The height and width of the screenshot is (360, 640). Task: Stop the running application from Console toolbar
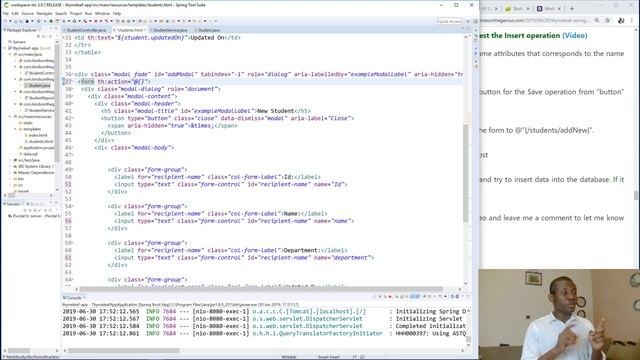tap(390, 297)
